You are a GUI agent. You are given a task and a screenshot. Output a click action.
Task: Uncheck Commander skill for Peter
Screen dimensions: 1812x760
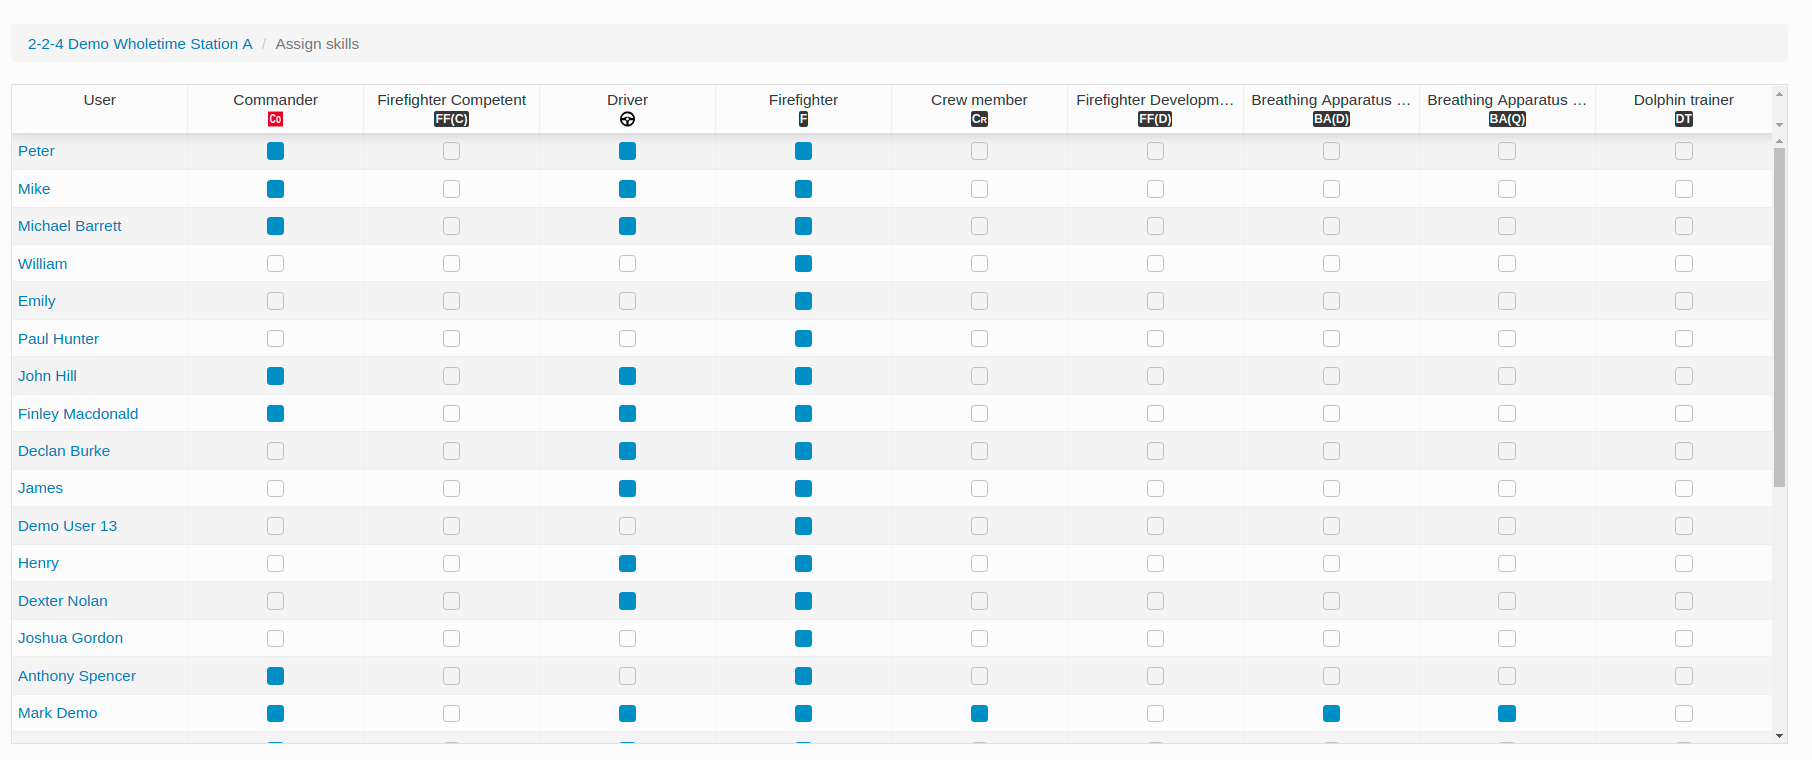coord(275,151)
